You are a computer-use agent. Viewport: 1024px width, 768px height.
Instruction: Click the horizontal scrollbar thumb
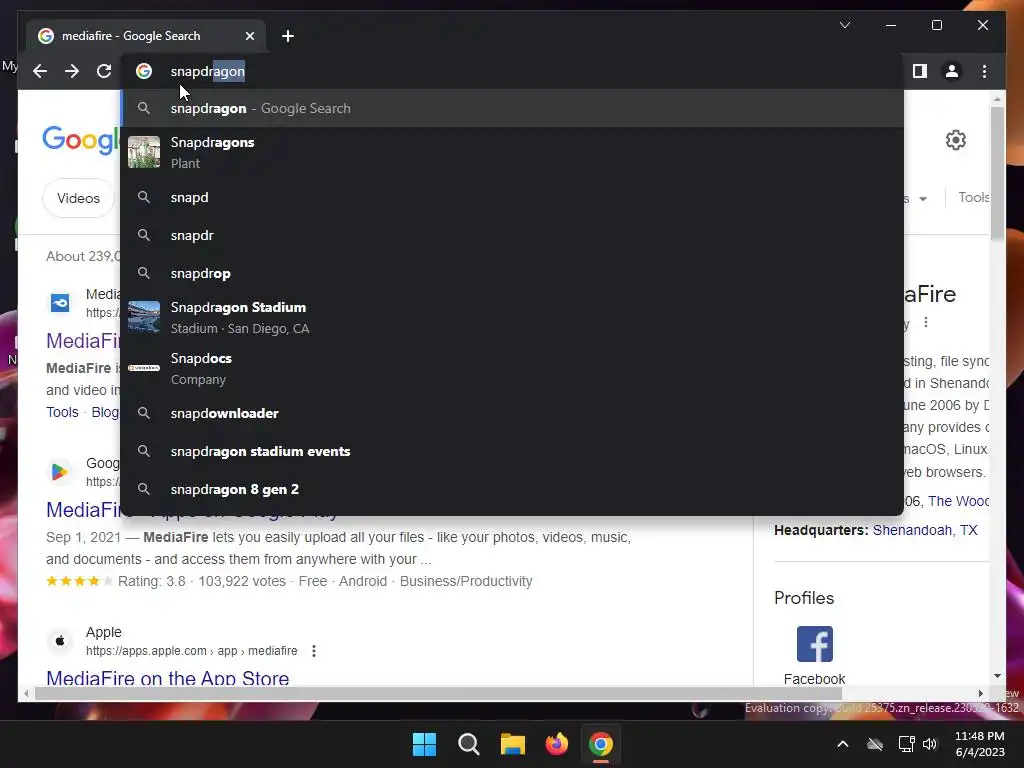point(438,694)
